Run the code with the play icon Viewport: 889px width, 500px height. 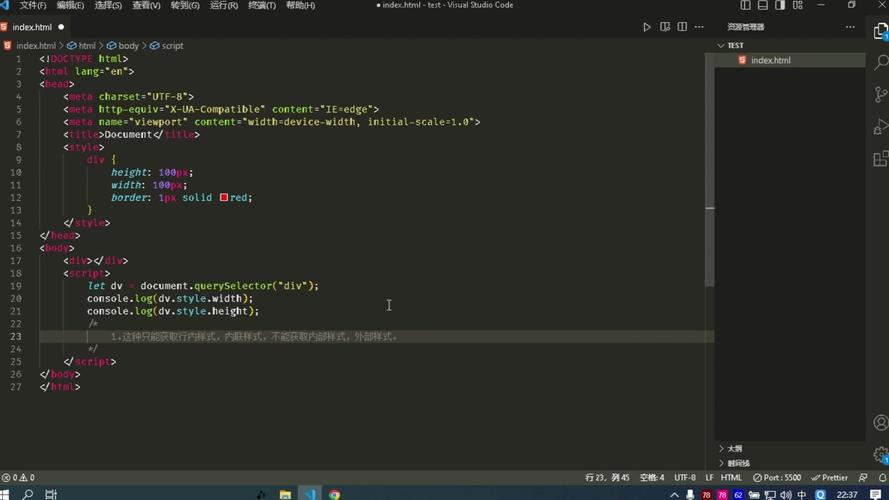point(646,27)
